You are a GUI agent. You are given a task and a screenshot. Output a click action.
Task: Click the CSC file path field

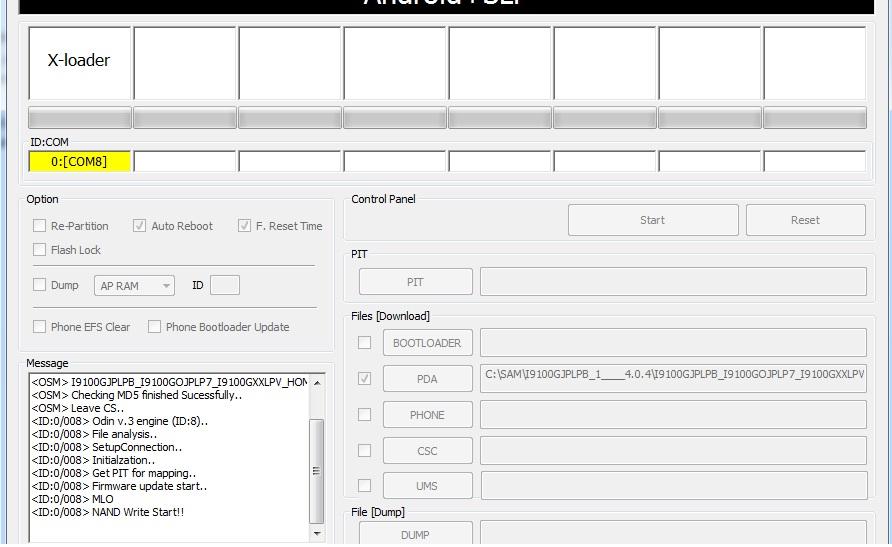674,450
